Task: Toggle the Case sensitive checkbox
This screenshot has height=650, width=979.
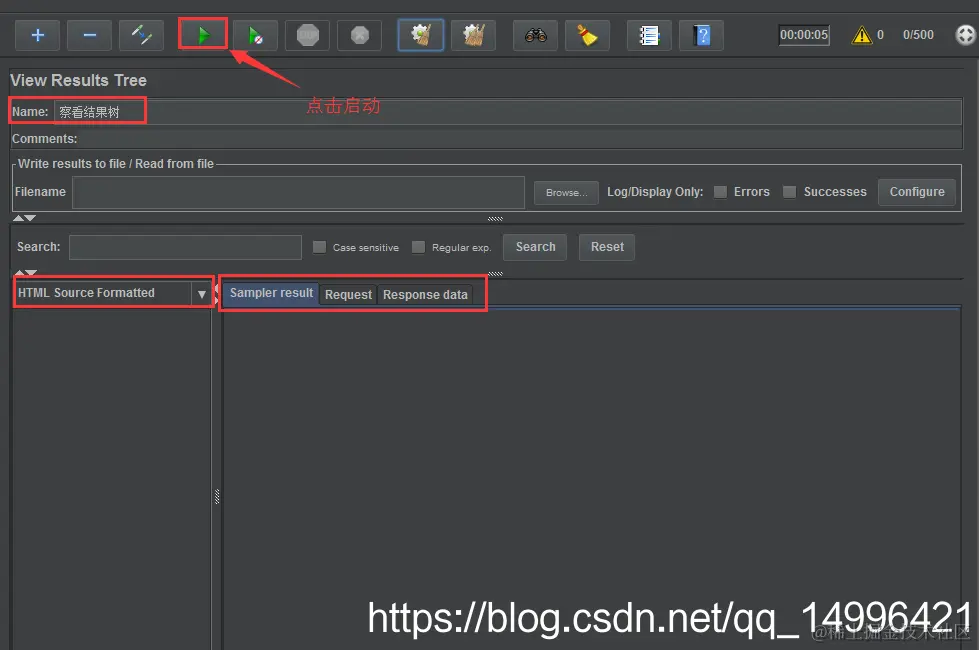Action: pos(319,247)
